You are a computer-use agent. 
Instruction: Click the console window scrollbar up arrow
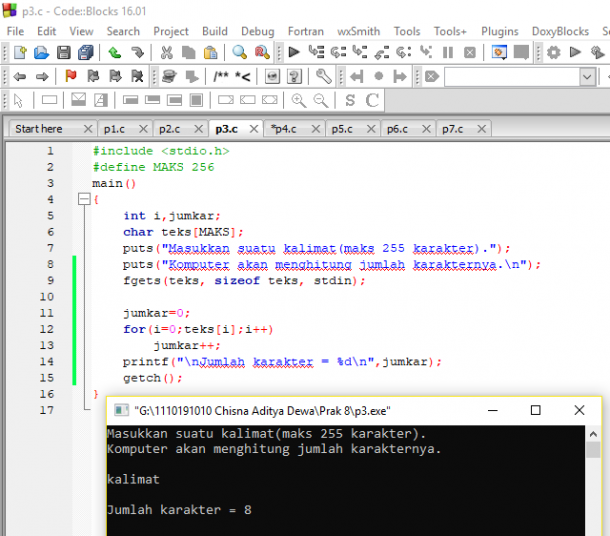pos(595,433)
